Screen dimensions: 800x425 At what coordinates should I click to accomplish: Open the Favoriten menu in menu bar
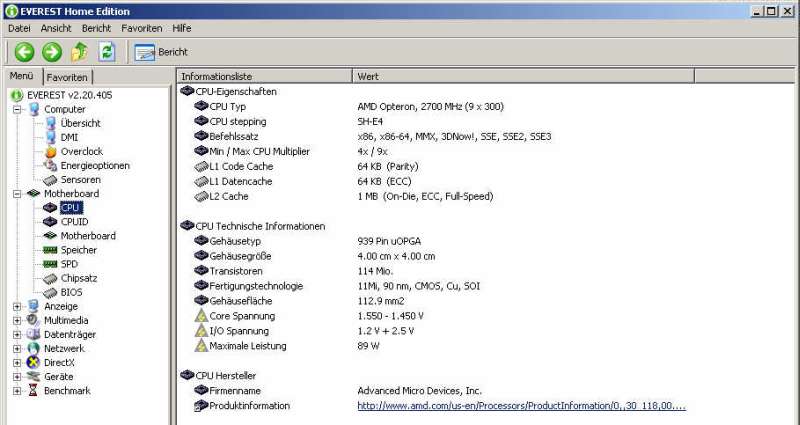click(142, 29)
